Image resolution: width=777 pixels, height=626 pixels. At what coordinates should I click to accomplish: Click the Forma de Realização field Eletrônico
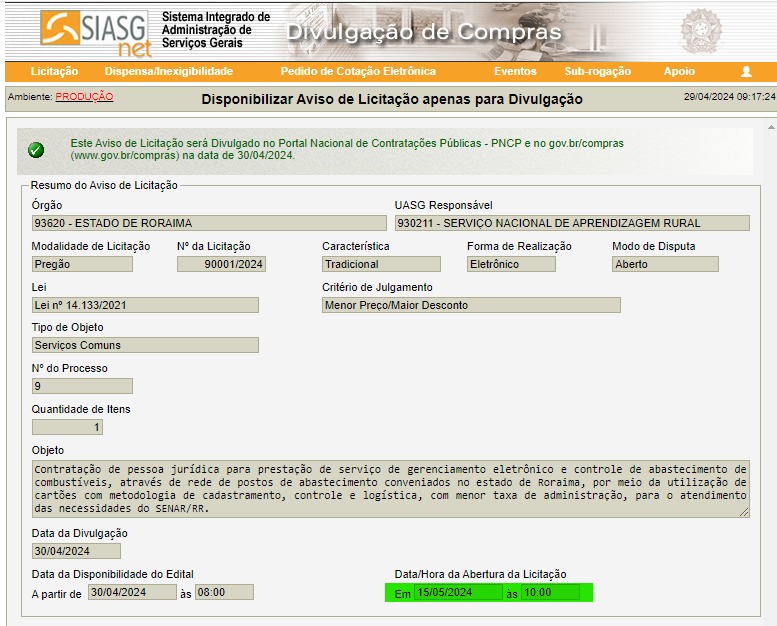(x=511, y=264)
